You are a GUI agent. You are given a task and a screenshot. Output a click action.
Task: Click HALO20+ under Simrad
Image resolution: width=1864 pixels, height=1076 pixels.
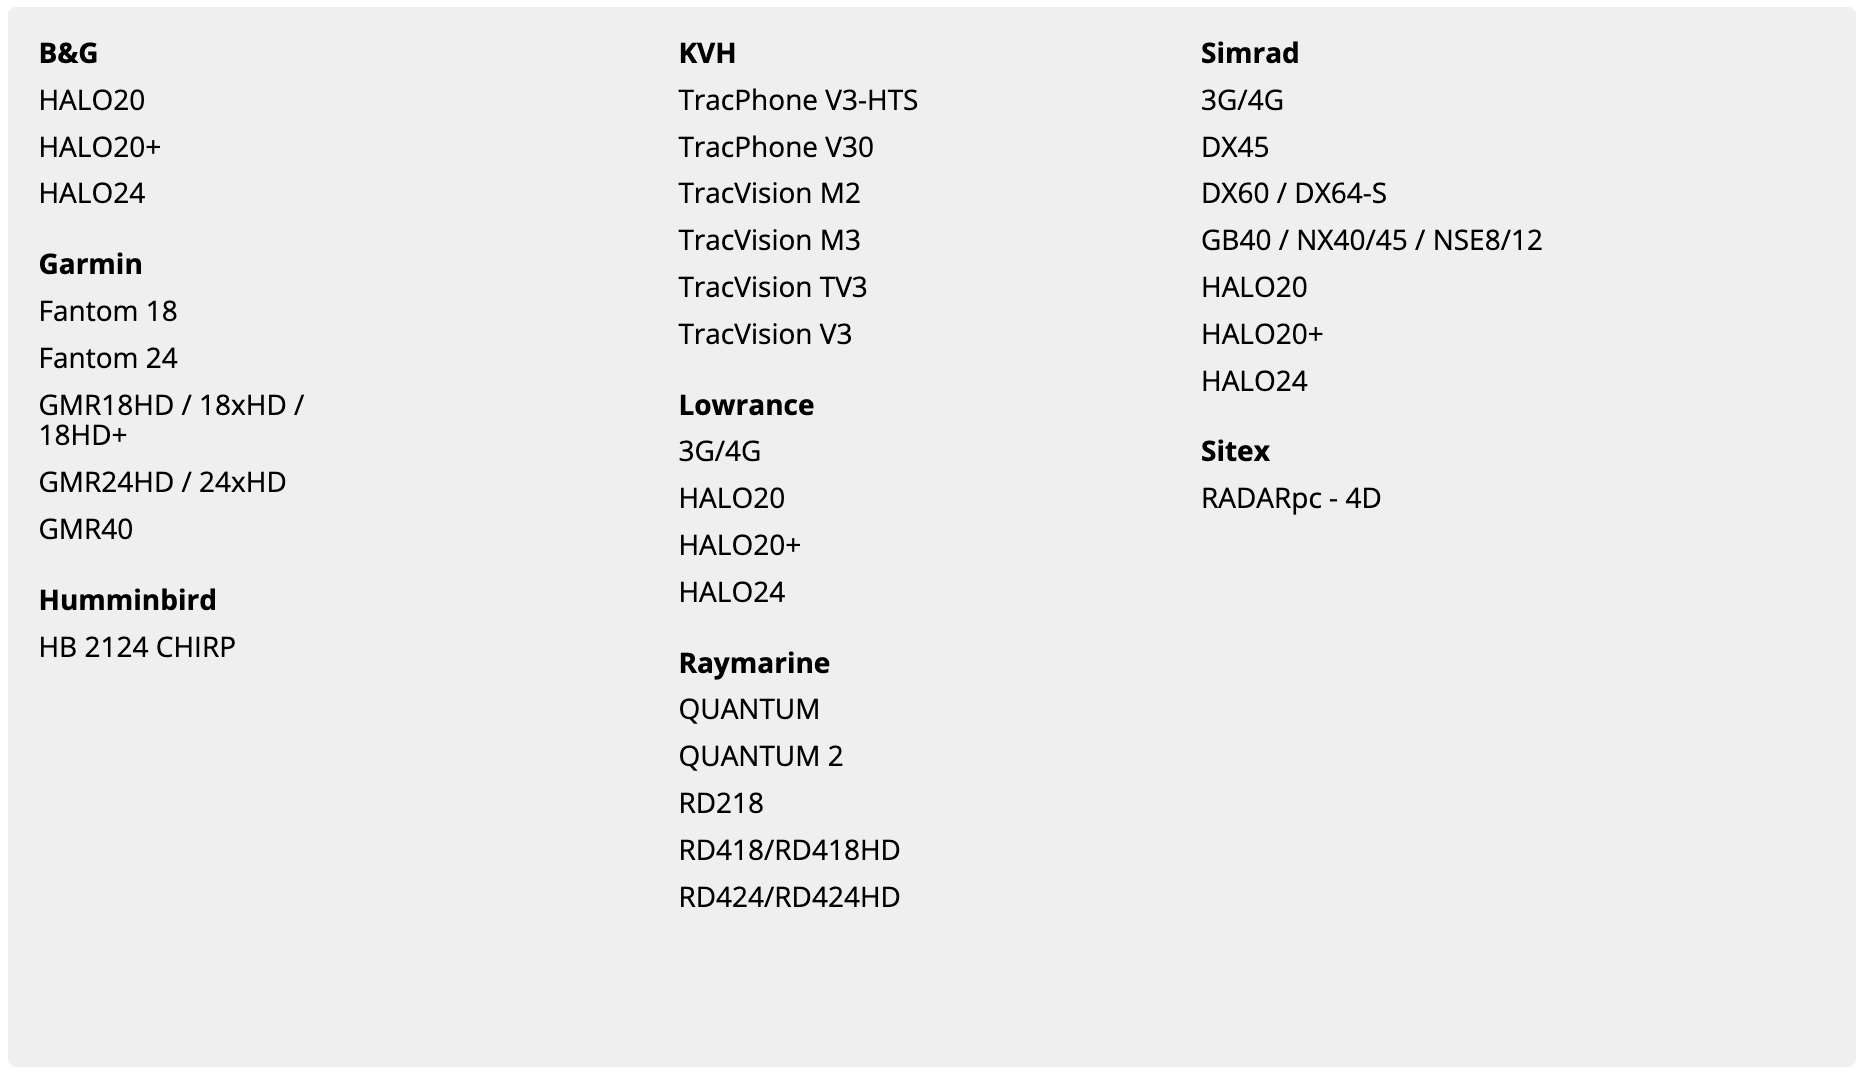coord(1262,334)
